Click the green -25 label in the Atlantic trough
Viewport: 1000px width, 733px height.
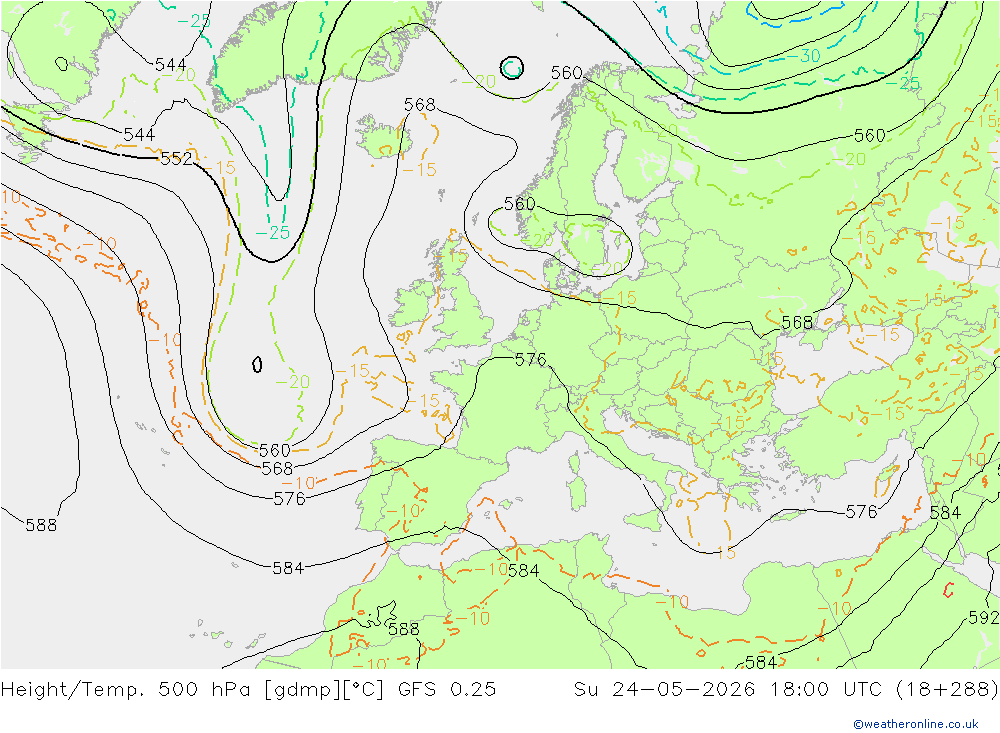(272, 233)
